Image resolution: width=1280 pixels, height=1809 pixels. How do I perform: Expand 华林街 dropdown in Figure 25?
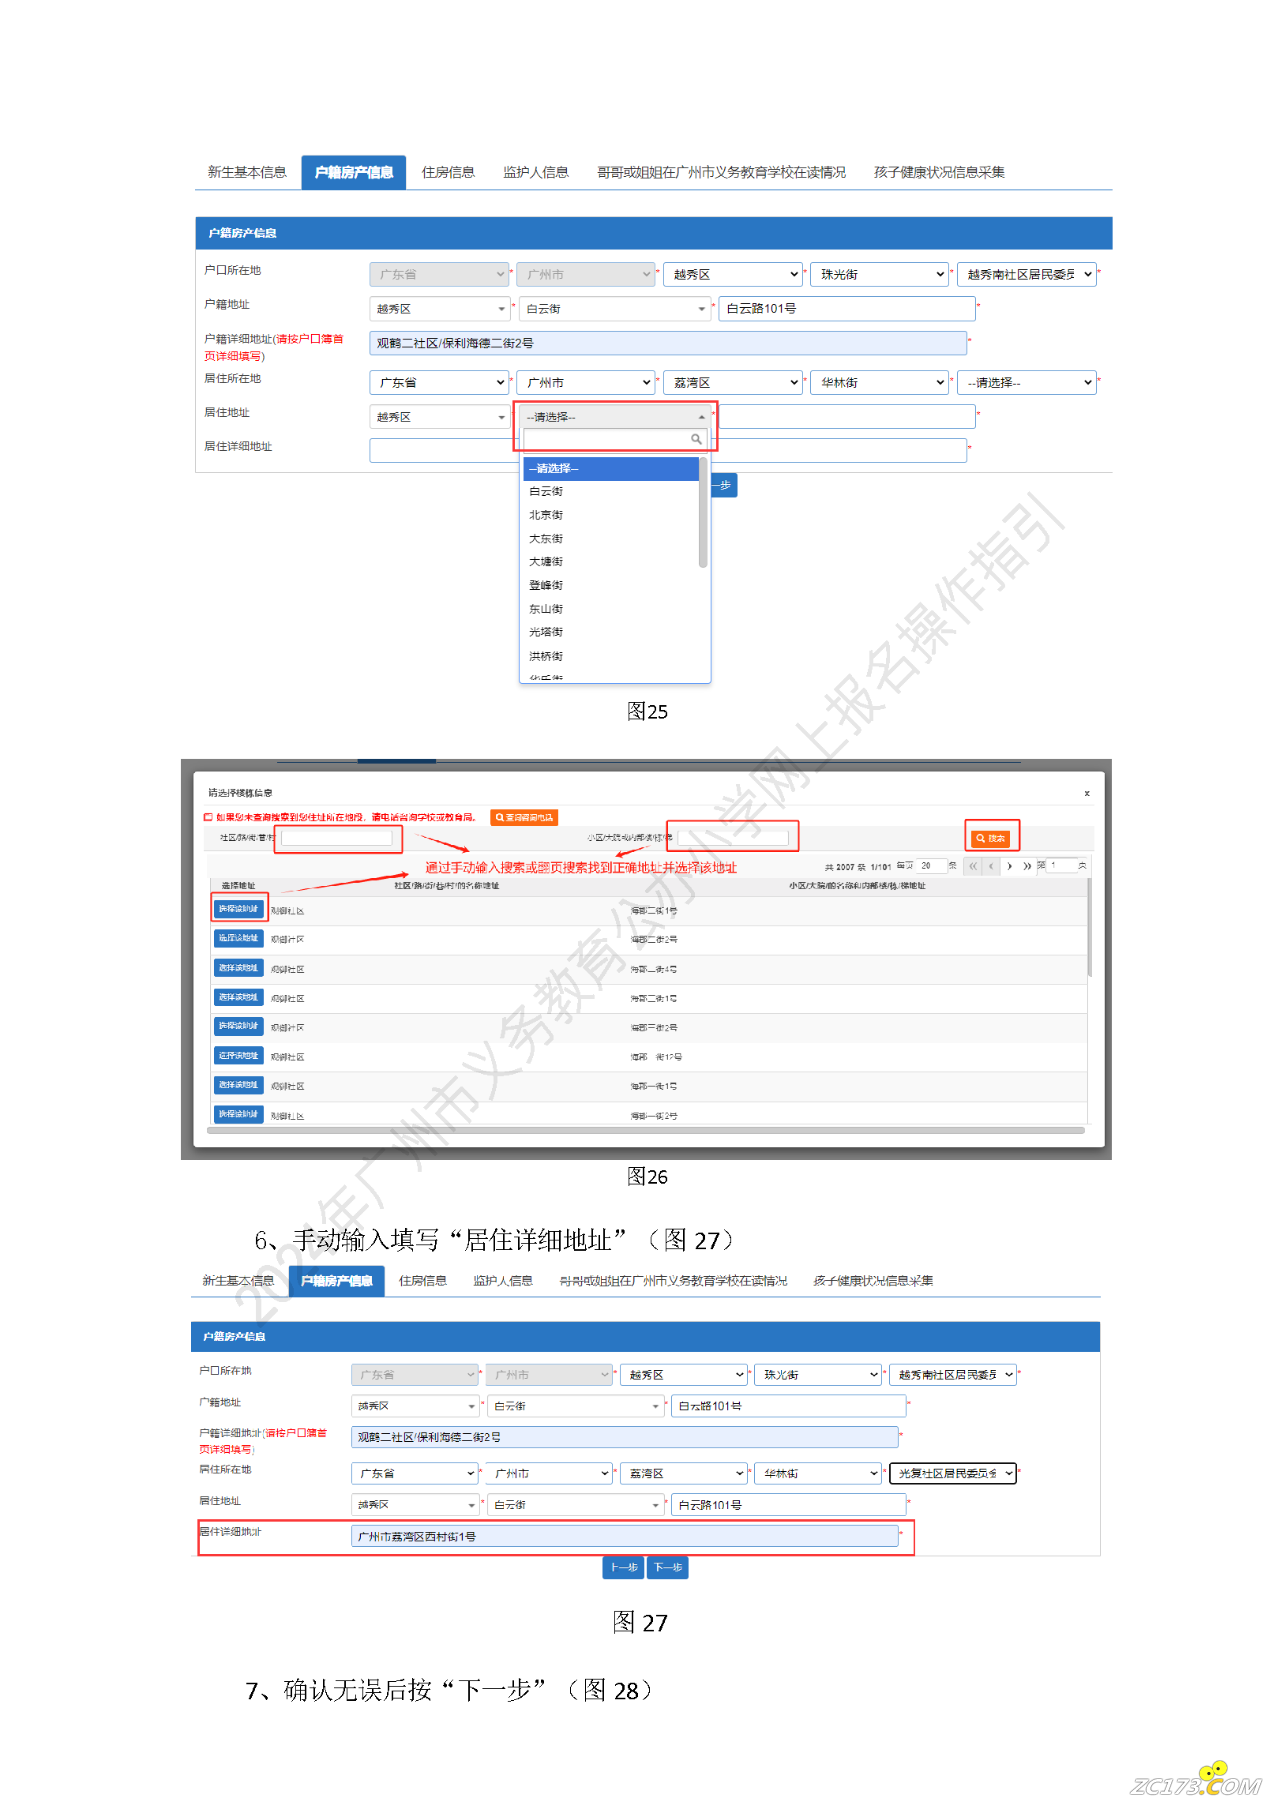point(879,382)
